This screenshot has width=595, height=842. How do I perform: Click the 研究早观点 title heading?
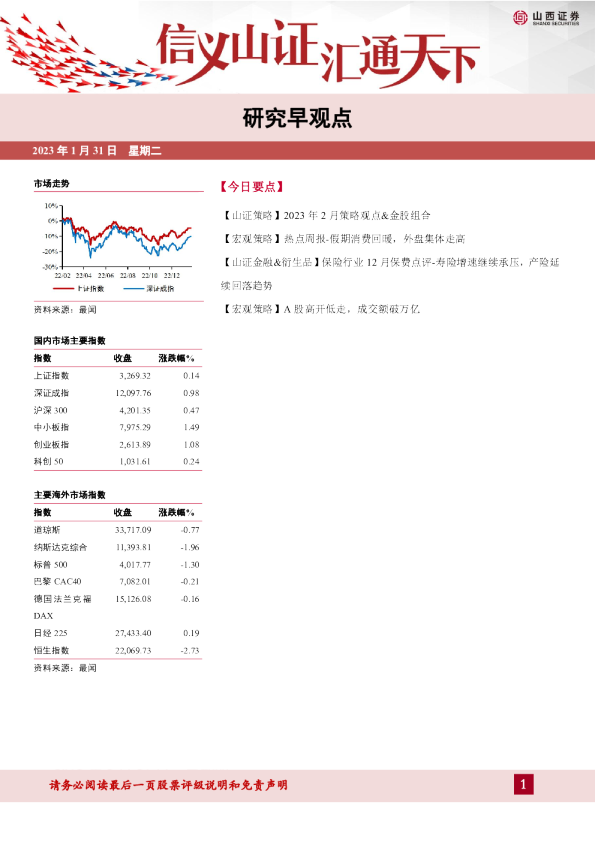(x=297, y=118)
